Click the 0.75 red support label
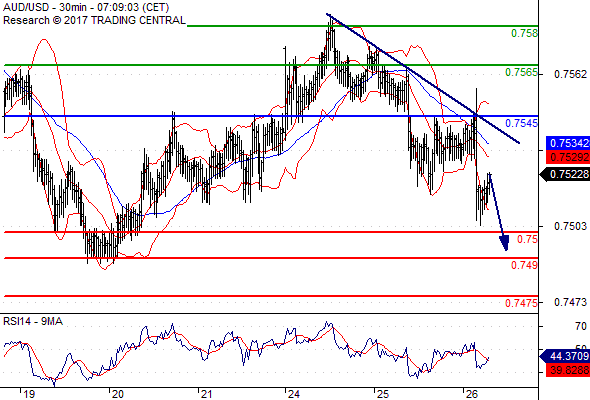 click(527, 239)
